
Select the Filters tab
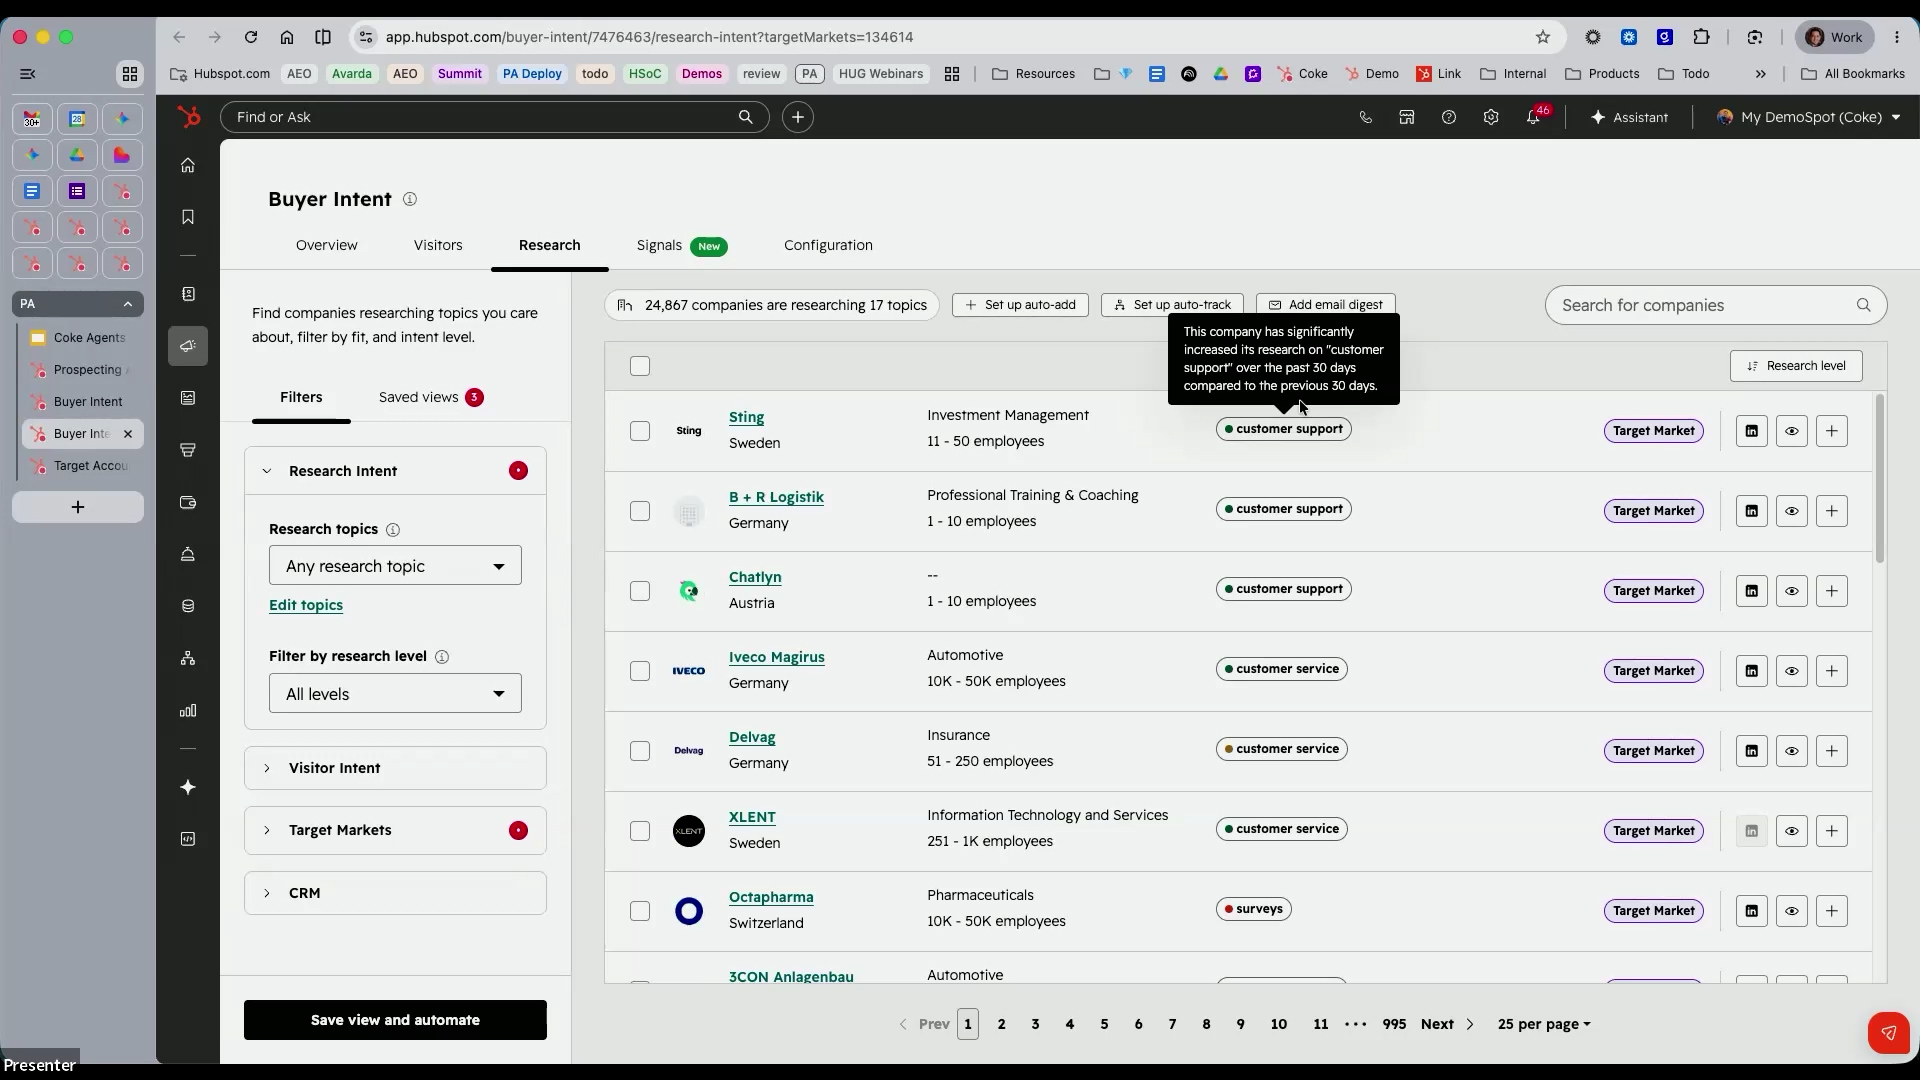(301, 397)
